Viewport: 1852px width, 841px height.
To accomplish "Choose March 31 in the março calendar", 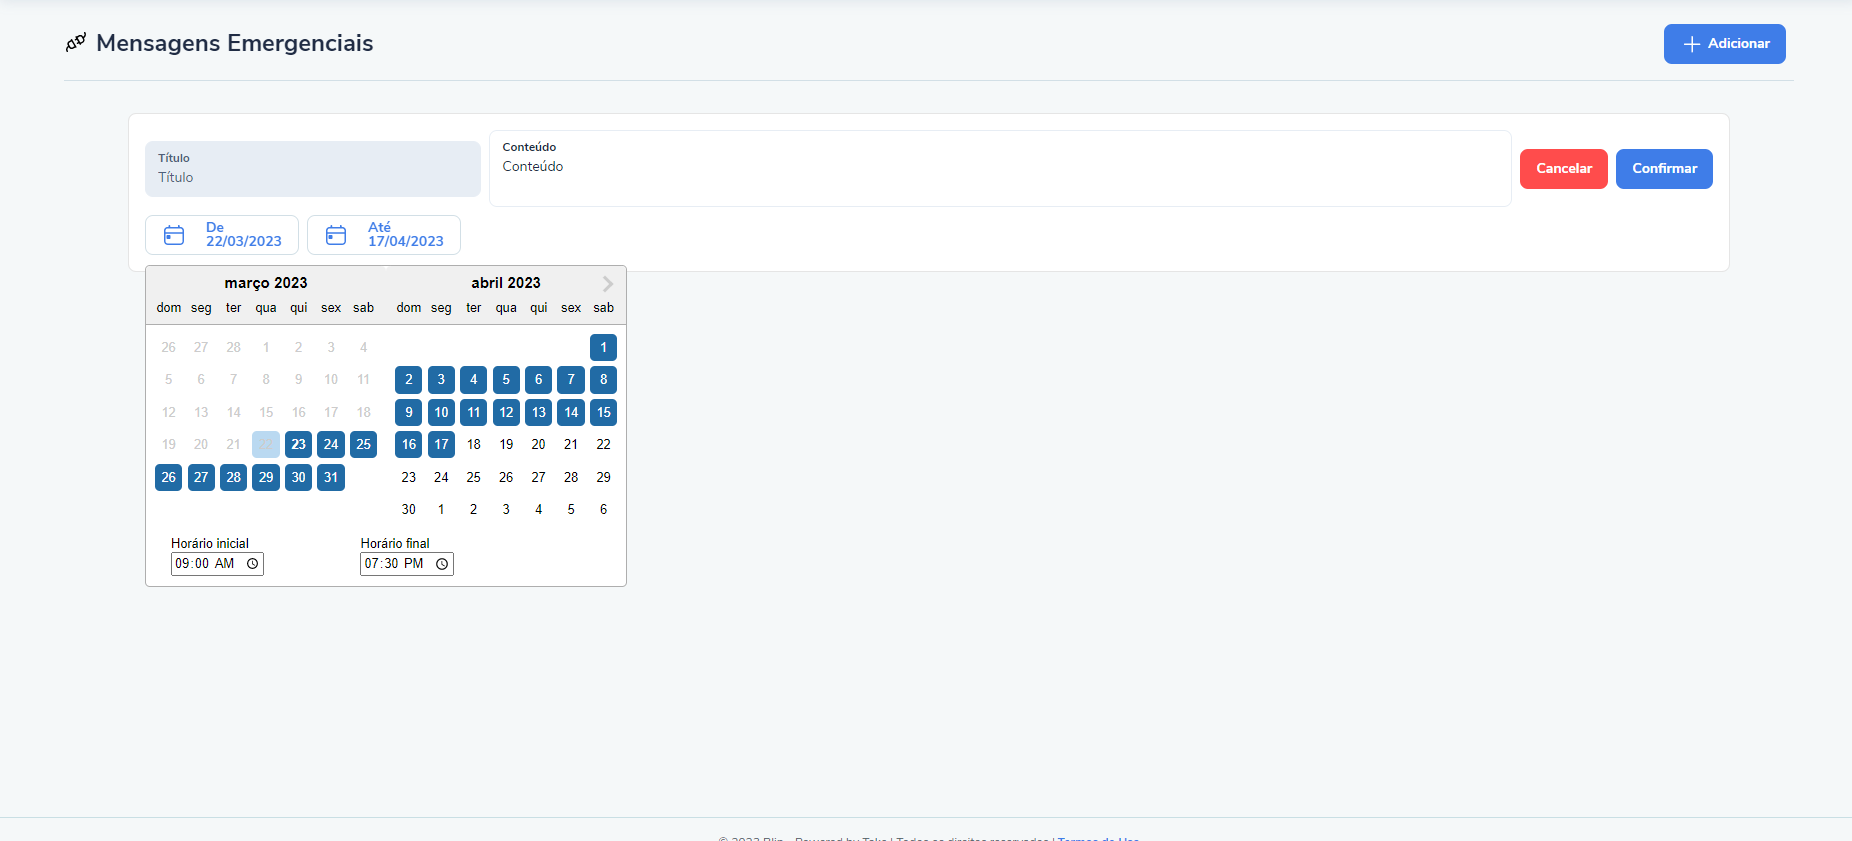I will [x=331, y=477].
